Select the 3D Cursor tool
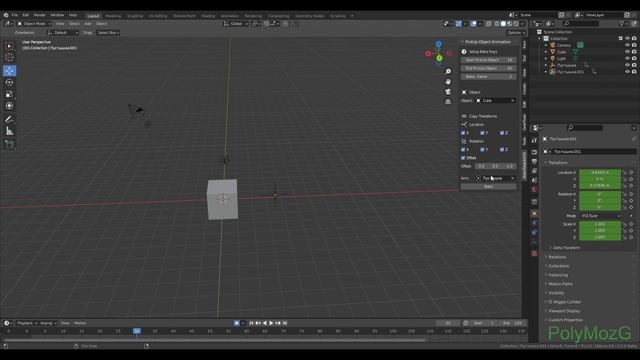The image size is (640, 360). 9,58
